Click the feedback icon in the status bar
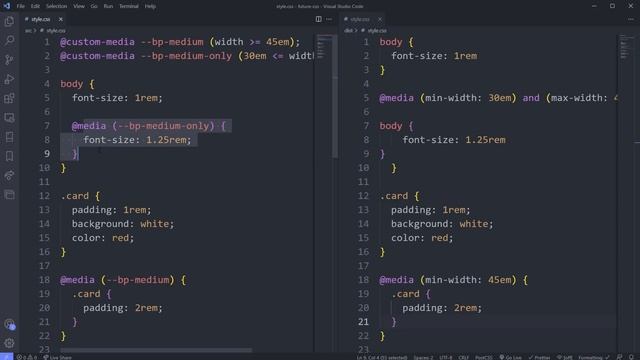 pyautogui.click(x=620, y=357)
